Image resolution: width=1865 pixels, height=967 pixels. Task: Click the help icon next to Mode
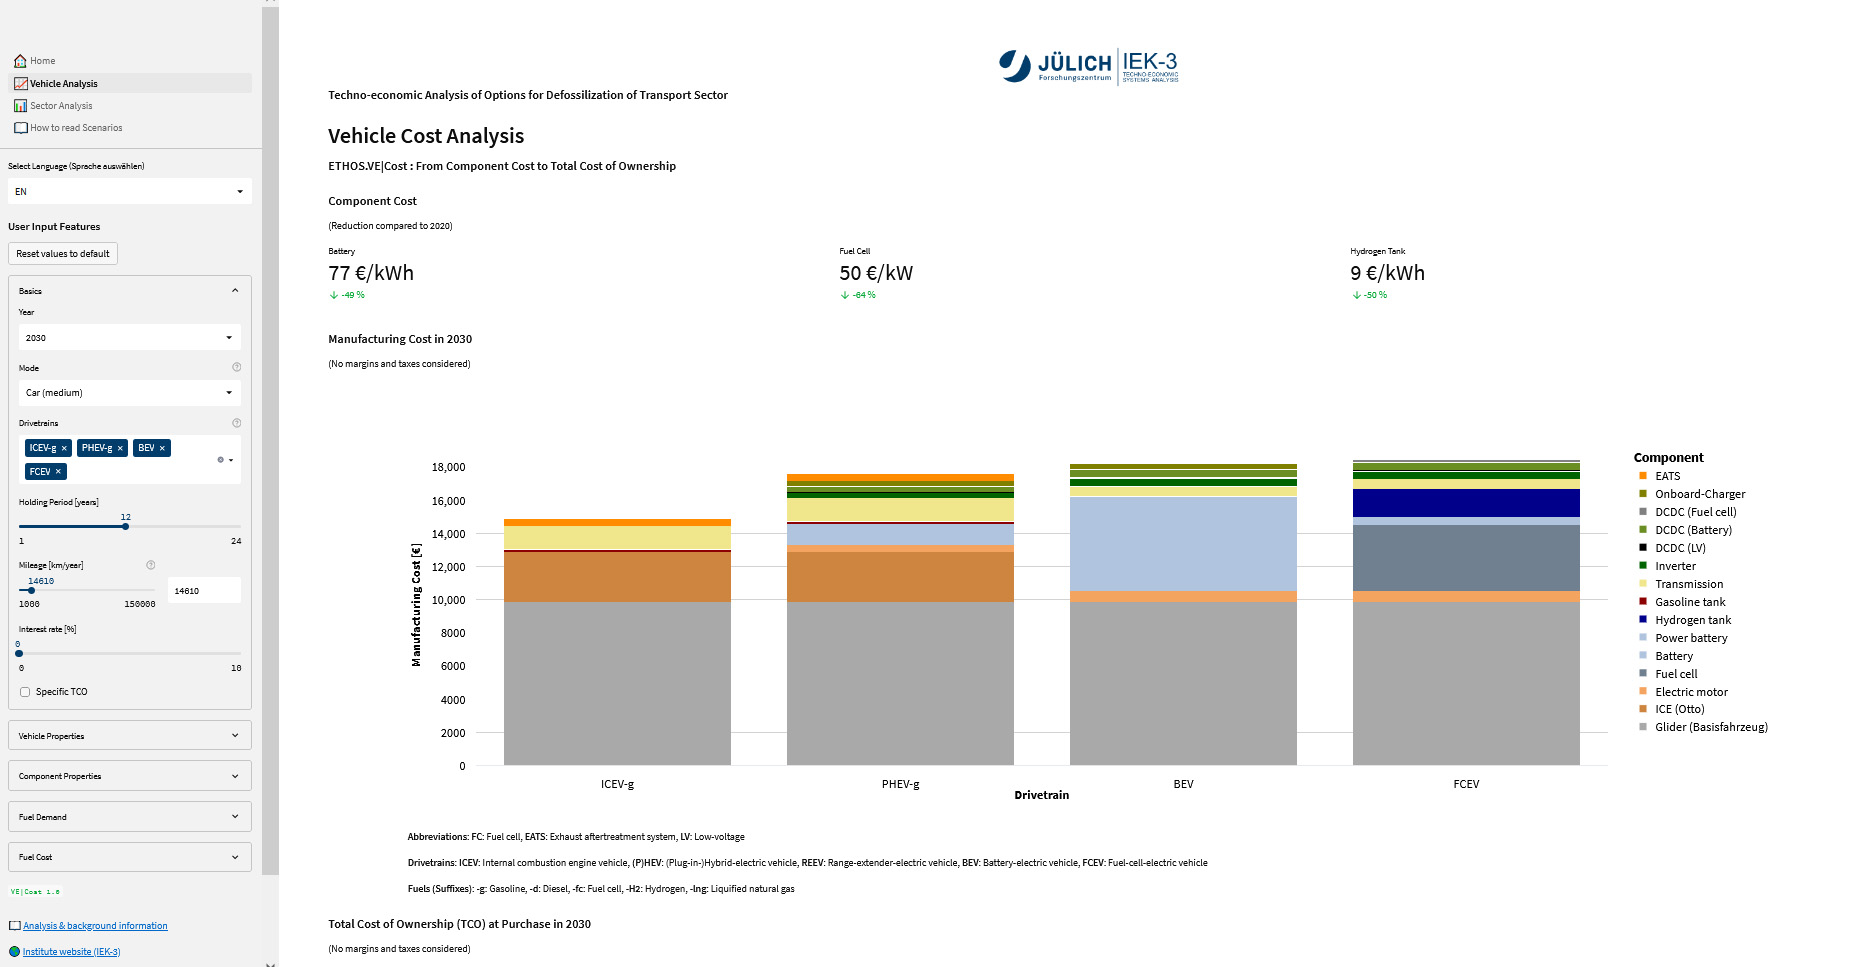[237, 367]
